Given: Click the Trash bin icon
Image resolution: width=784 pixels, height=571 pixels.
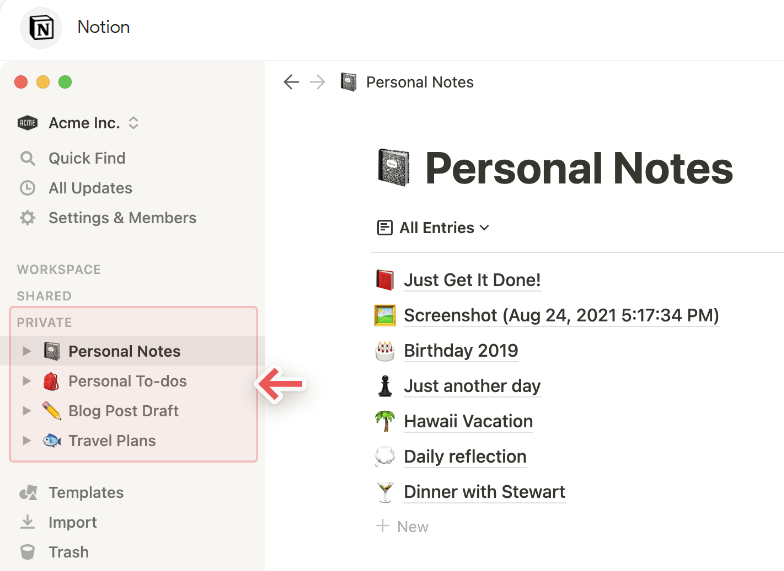Looking at the screenshot, I should tap(28, 552).
